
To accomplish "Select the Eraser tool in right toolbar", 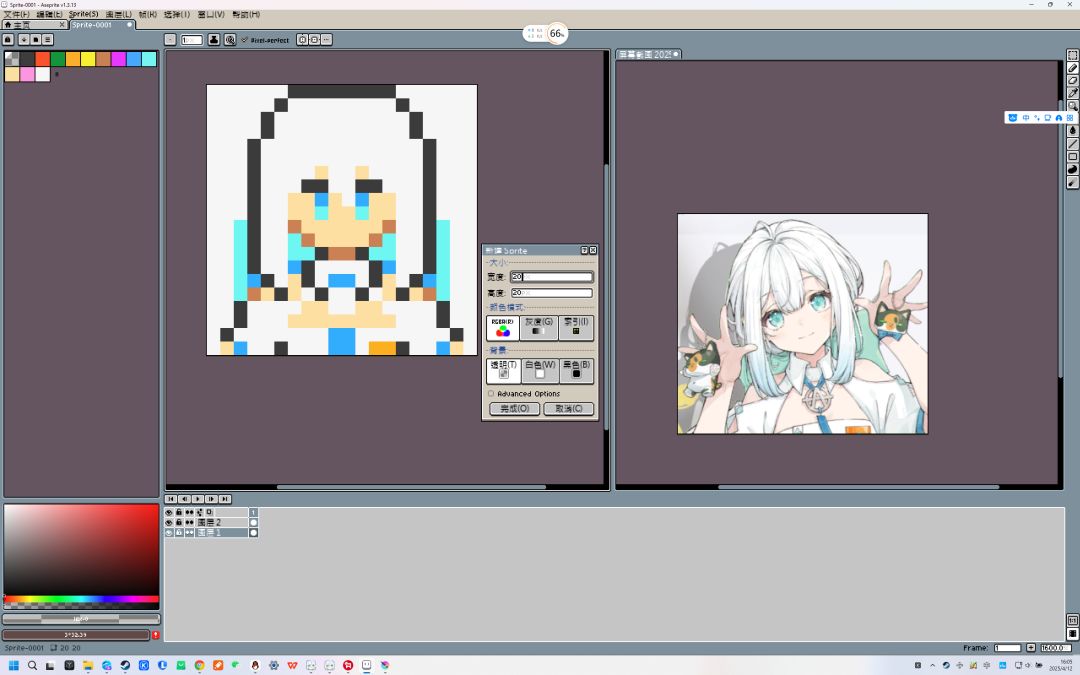I will click(1073, 81).
